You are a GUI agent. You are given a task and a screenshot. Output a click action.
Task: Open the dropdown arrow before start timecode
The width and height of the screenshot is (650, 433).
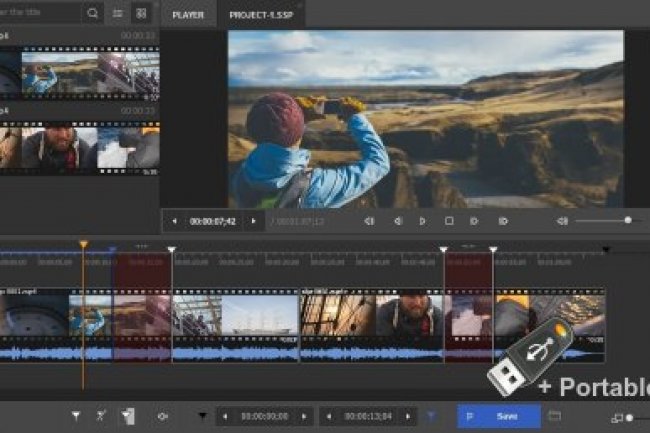click(x=203, y=416)
